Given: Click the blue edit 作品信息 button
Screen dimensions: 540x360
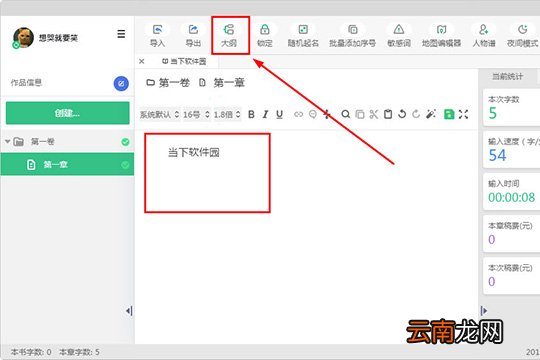Looking at the screenshot, I should click(x=121, y=83).
